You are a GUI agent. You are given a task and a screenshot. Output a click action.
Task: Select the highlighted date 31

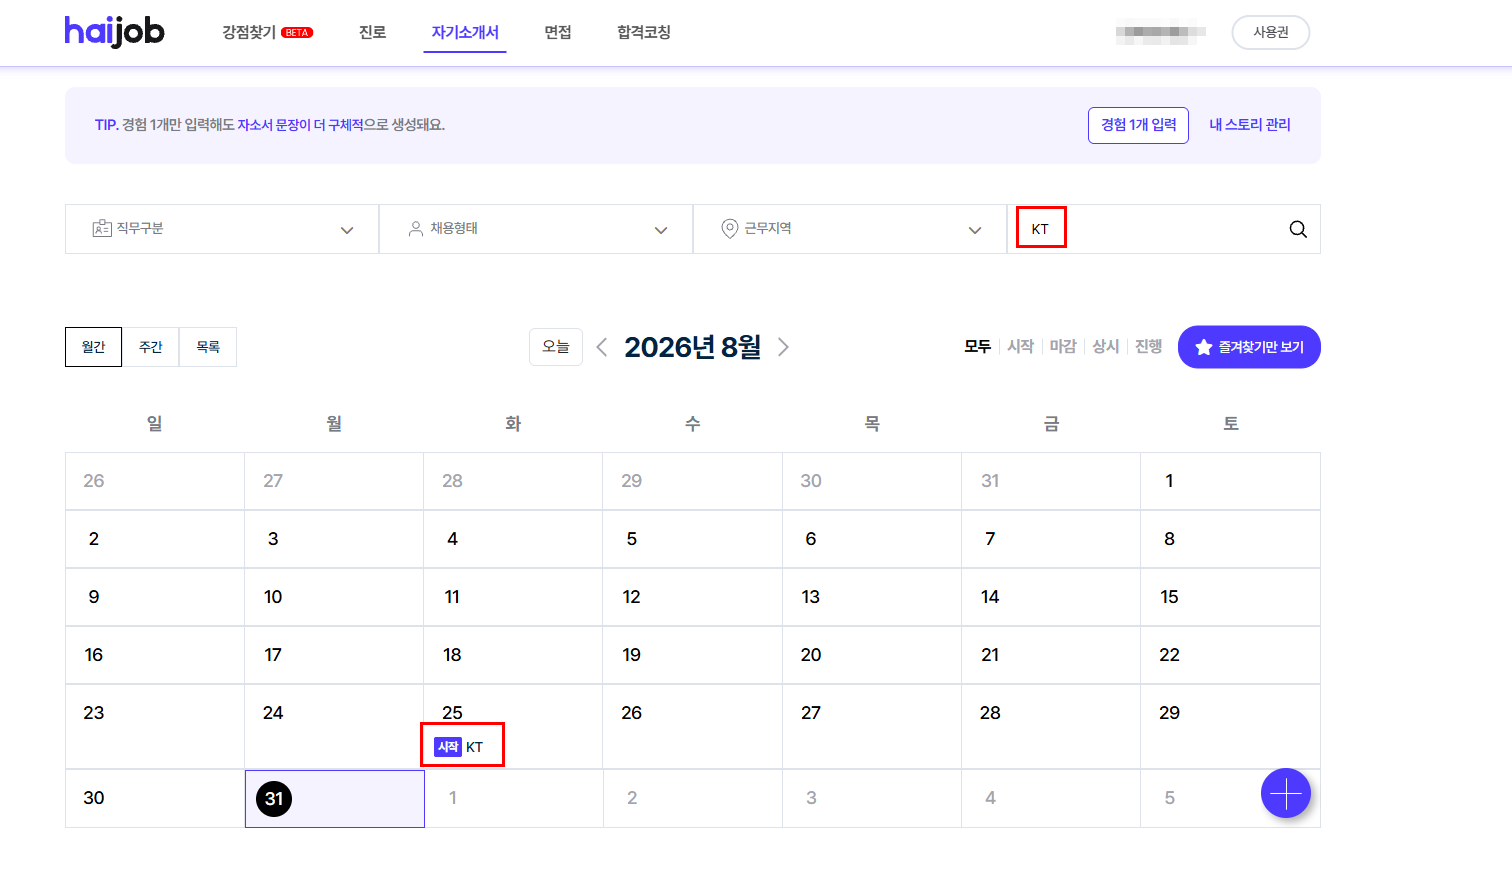pyautogui.click(x=274, y=798)
